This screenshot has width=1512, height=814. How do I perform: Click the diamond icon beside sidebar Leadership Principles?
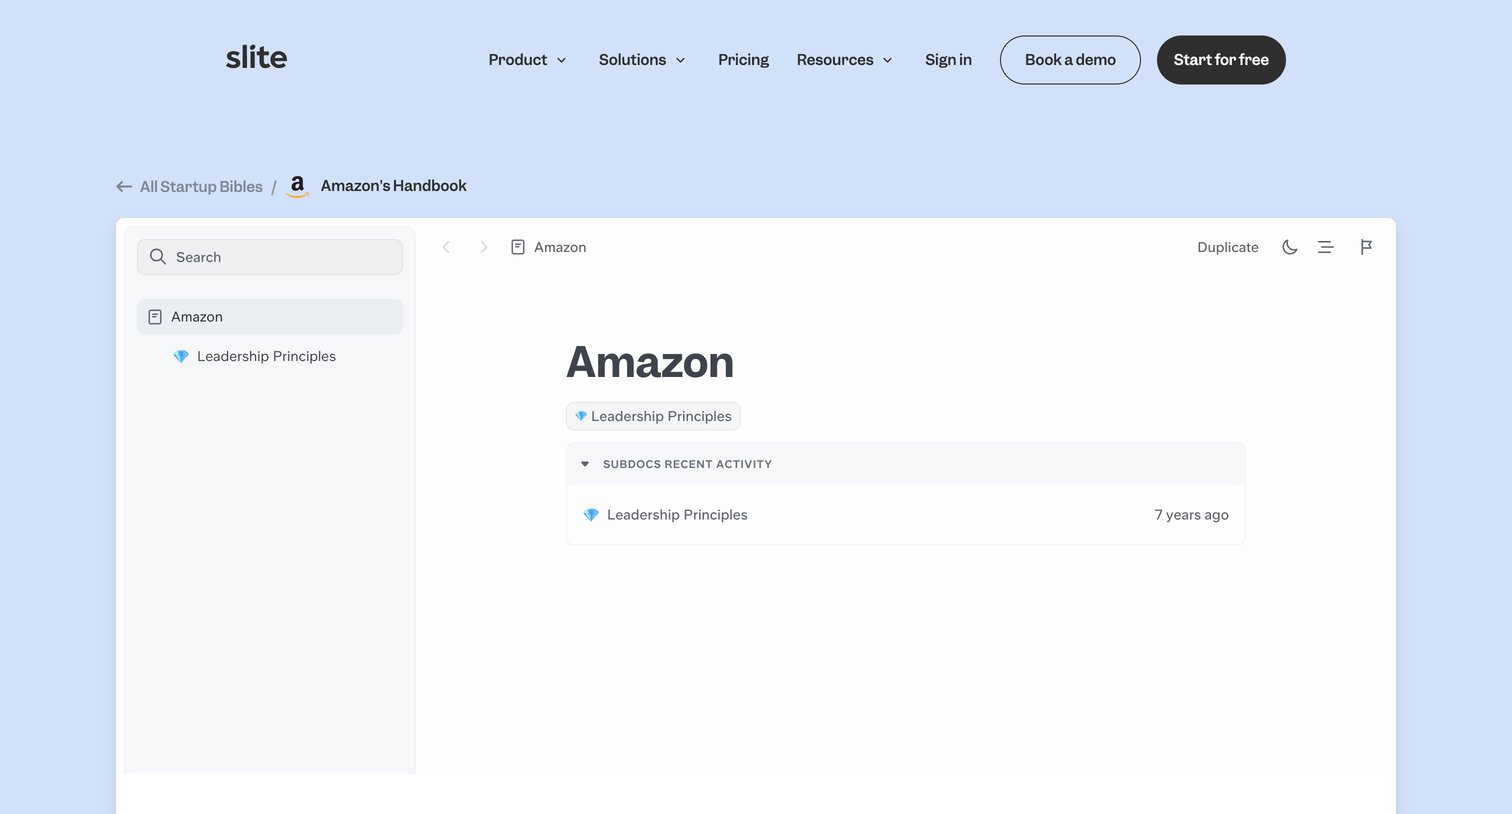pyautogui.click(x=181, y=356)
